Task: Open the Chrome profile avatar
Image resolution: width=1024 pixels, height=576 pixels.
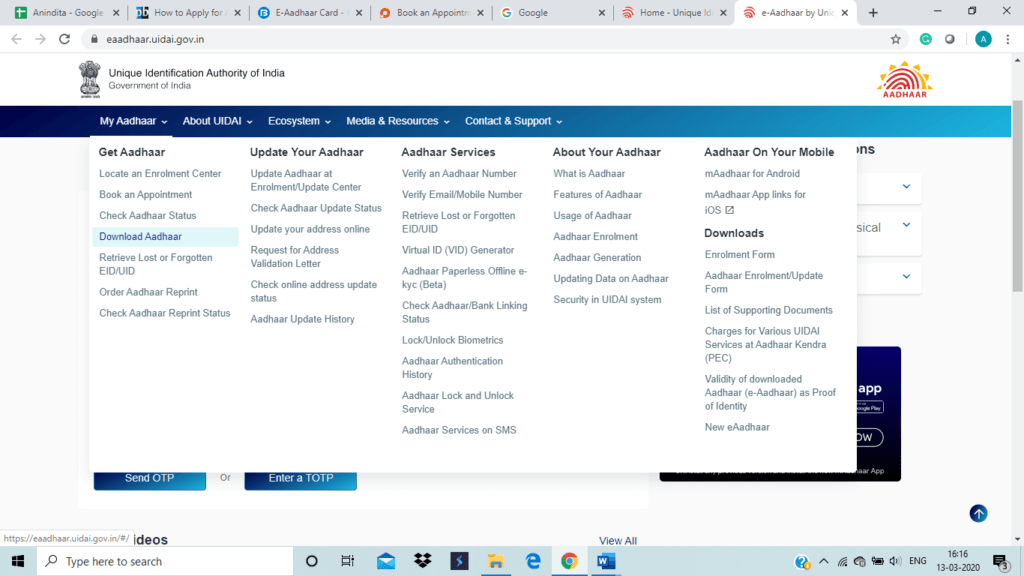Action: tap(983, 39)
